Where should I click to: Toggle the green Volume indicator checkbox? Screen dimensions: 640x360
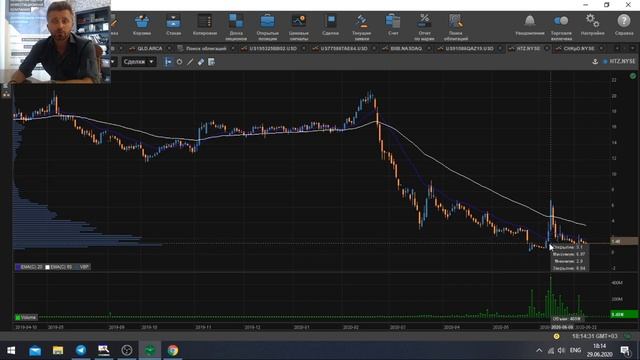tap(18, 318)
